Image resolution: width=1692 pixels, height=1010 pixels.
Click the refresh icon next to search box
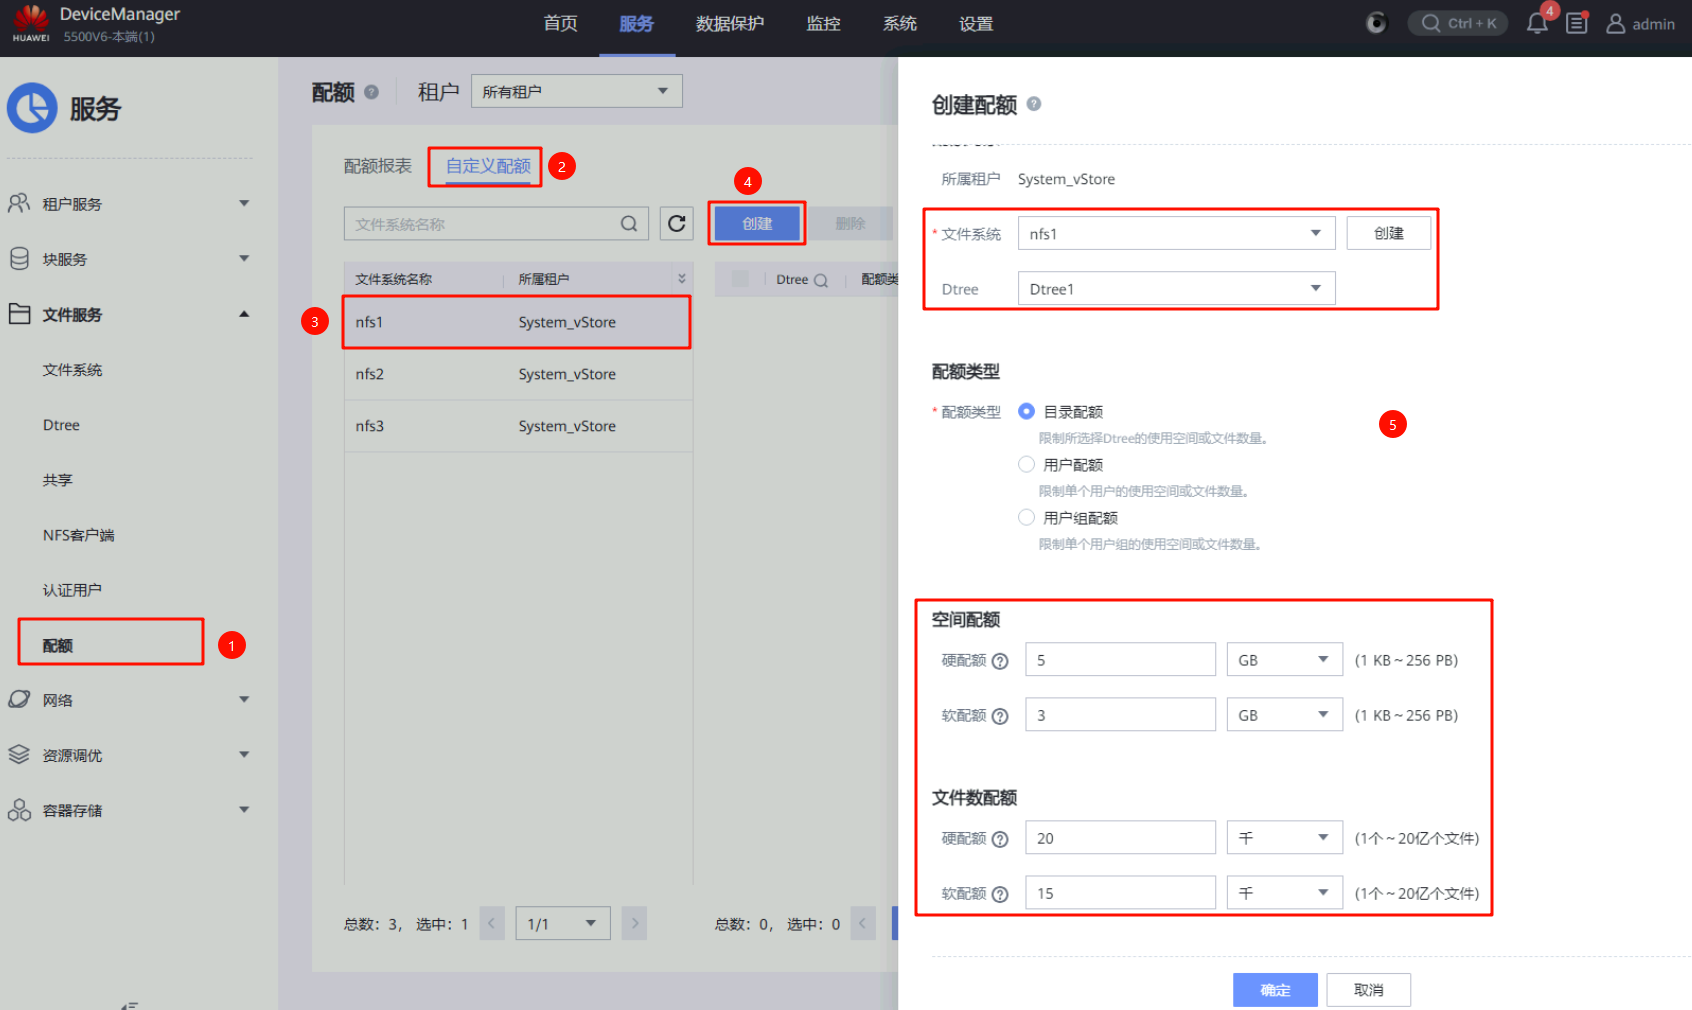[x=677, y=224]
